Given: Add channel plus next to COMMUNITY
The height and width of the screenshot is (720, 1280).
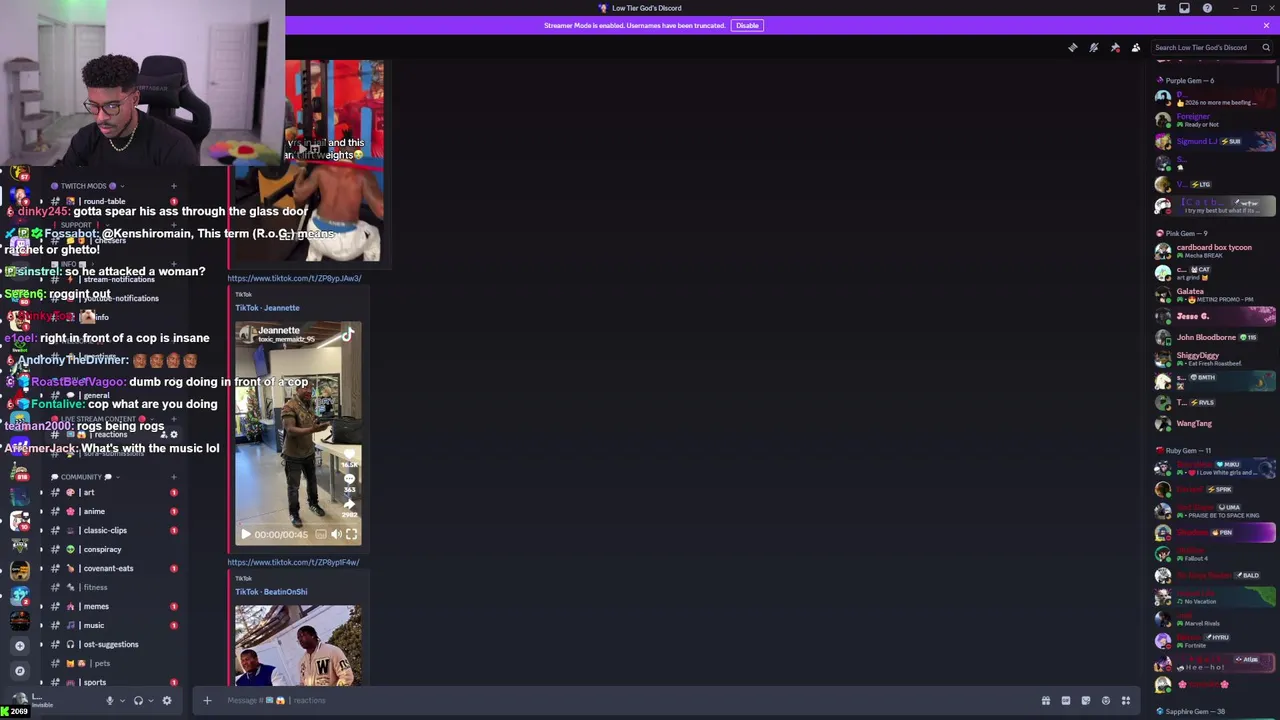Looking at the screenshot, I should click(x=174, y=477).
